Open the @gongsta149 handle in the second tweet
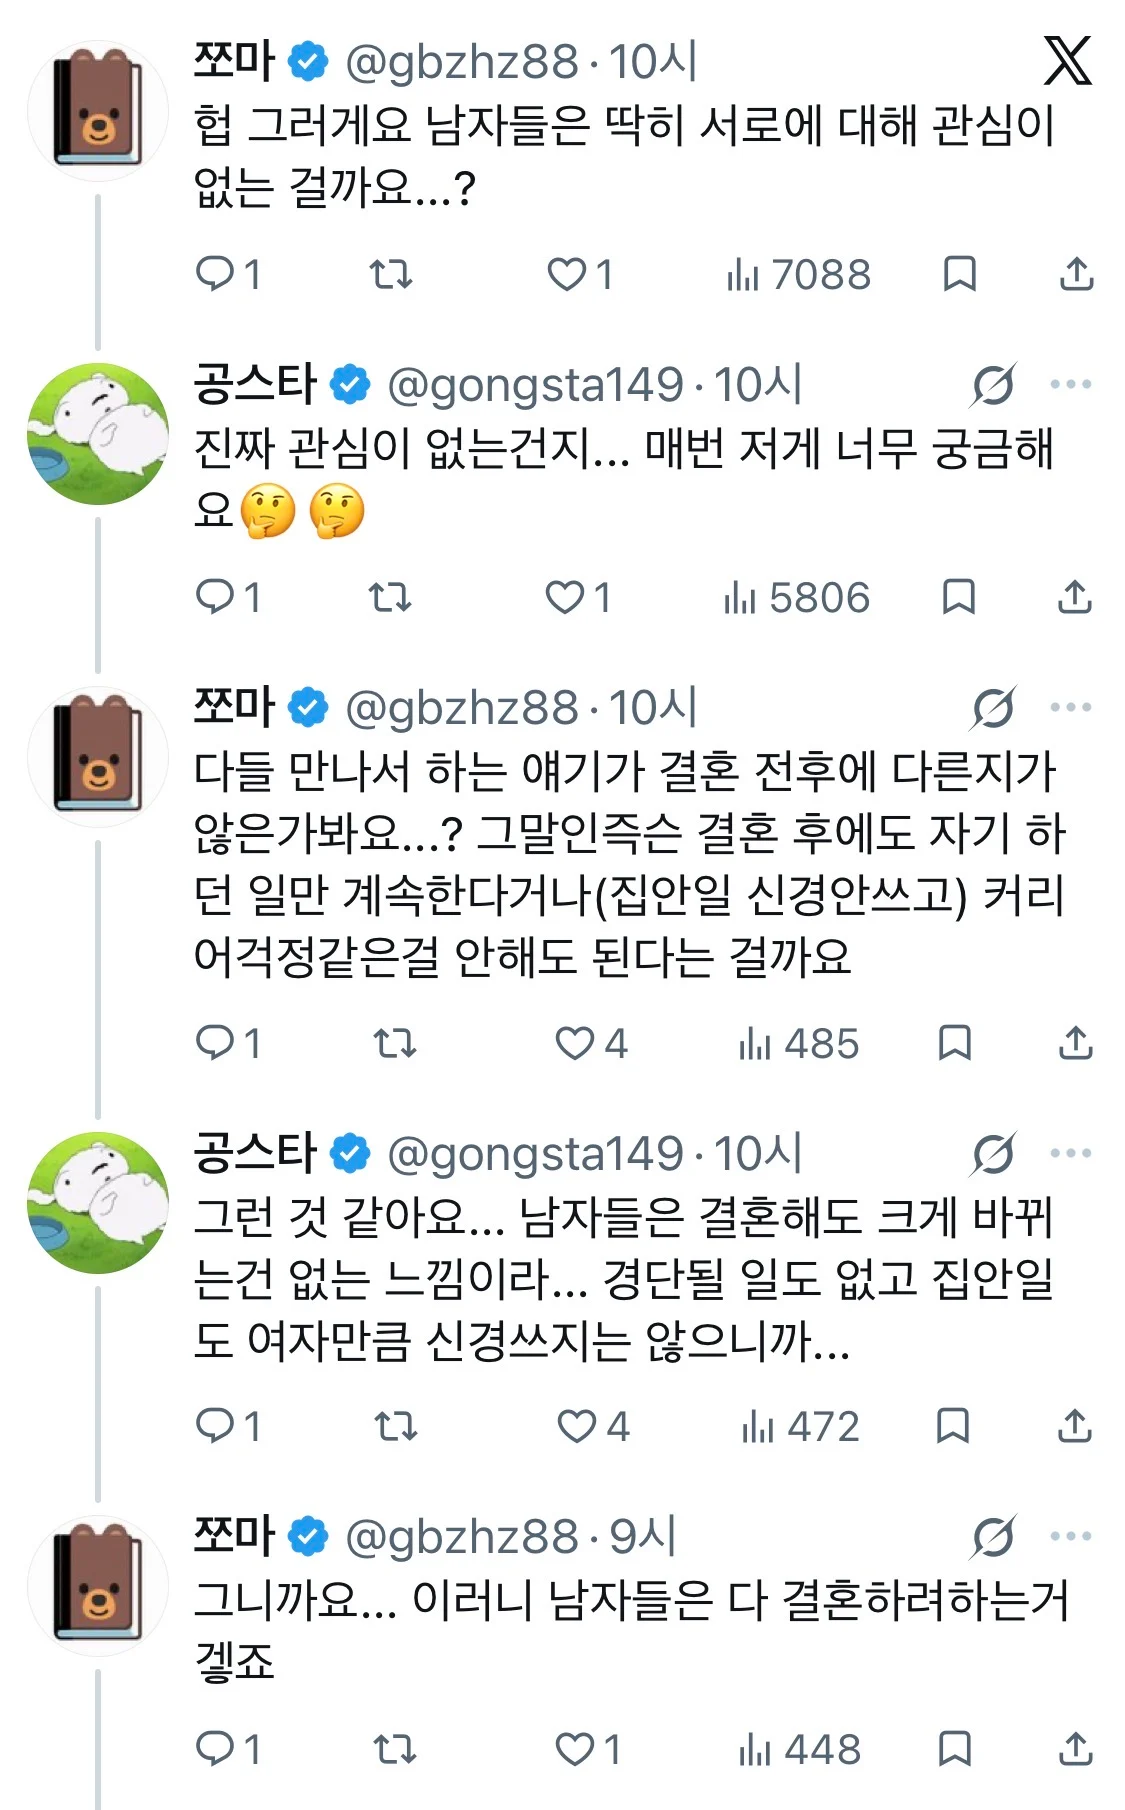Screen dimensions: 1125x1810 (x=535, y=385)
